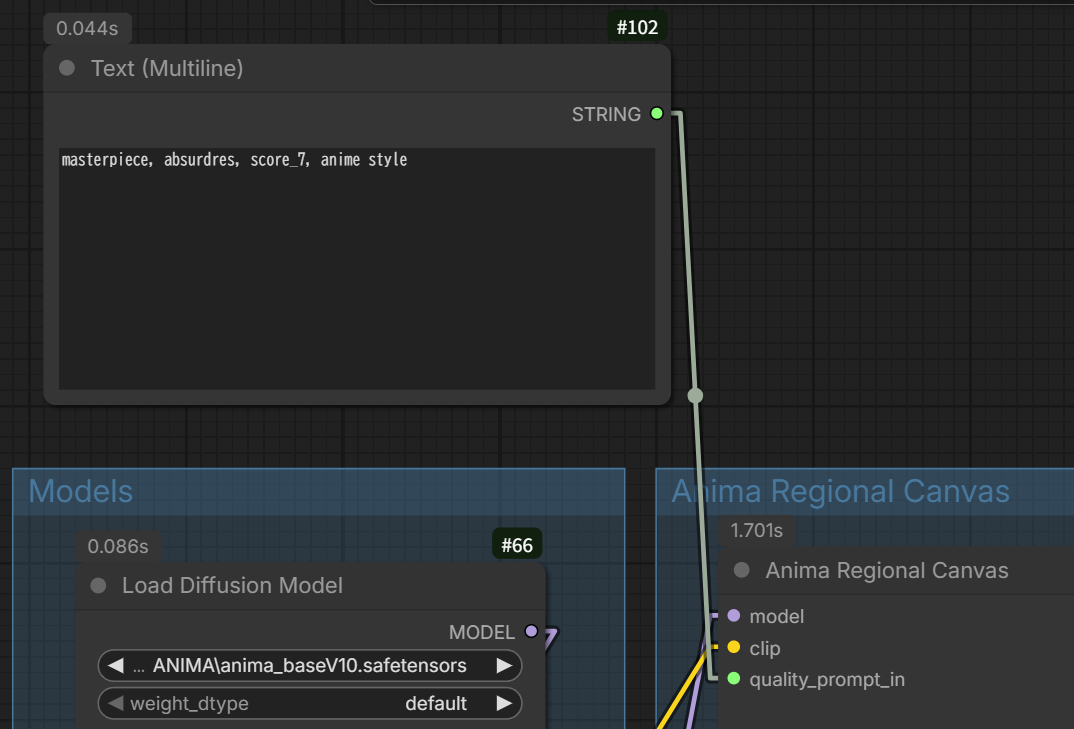Screen dimensions: 1074x729
Task: Click the #102 node ID badge
Action: click(637, 27)
